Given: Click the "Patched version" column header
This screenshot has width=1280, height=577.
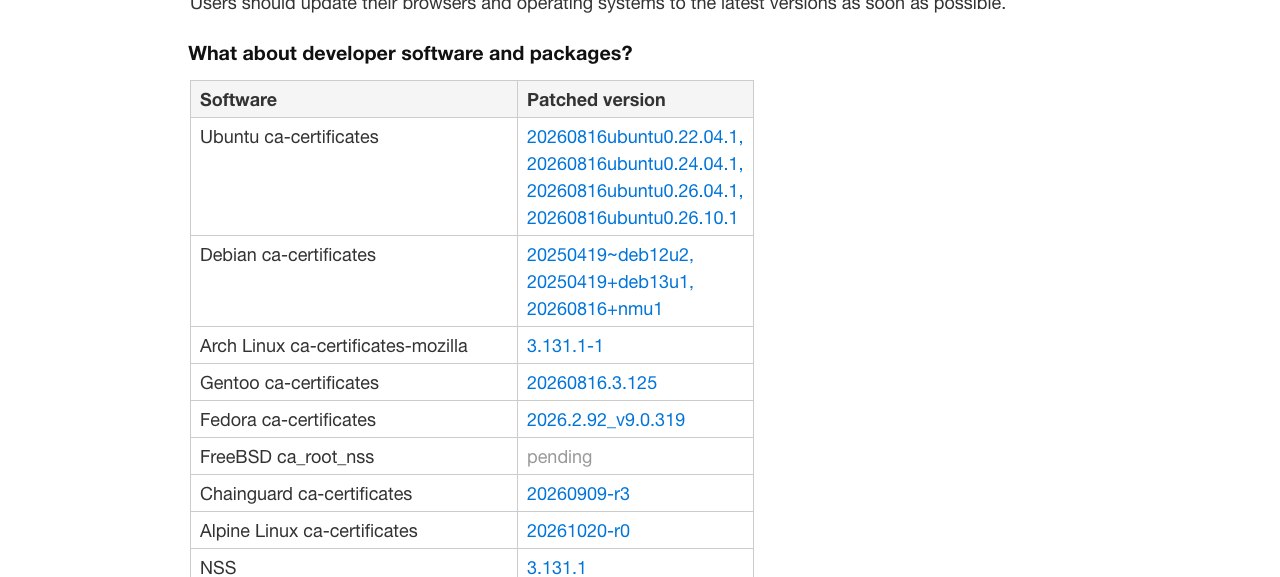Looking at the screenshot, I should [x=635, y=100].
